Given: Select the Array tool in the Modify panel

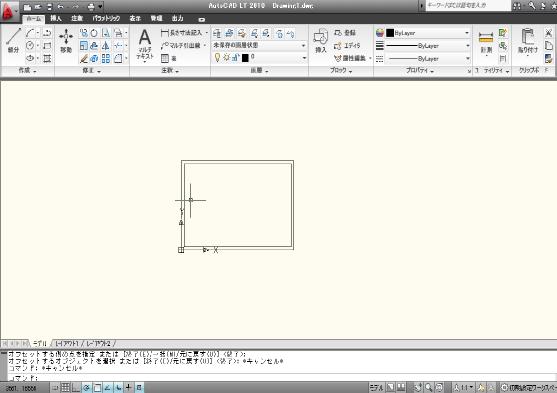Looking at the screenshot, I should (x=106, y=58).
